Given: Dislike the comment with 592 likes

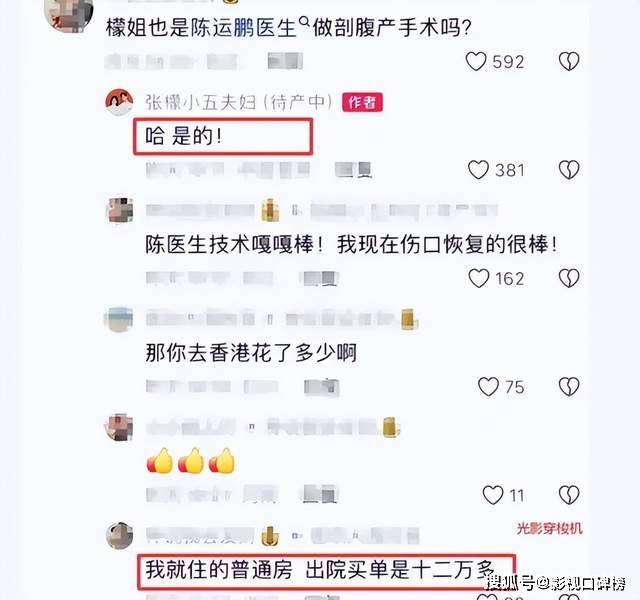Looking at the screenshot, I should [569, 62].
